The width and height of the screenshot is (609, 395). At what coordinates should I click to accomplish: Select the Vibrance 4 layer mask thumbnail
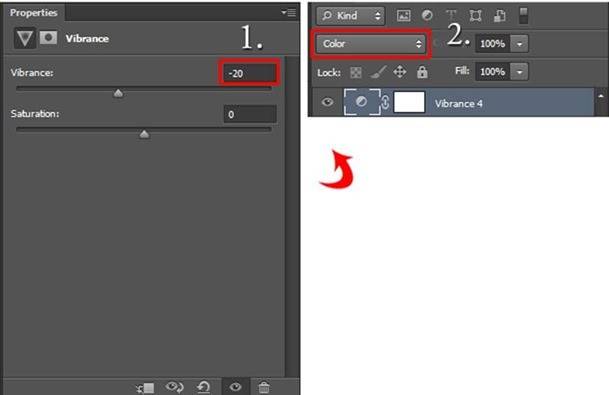[409, 102]
